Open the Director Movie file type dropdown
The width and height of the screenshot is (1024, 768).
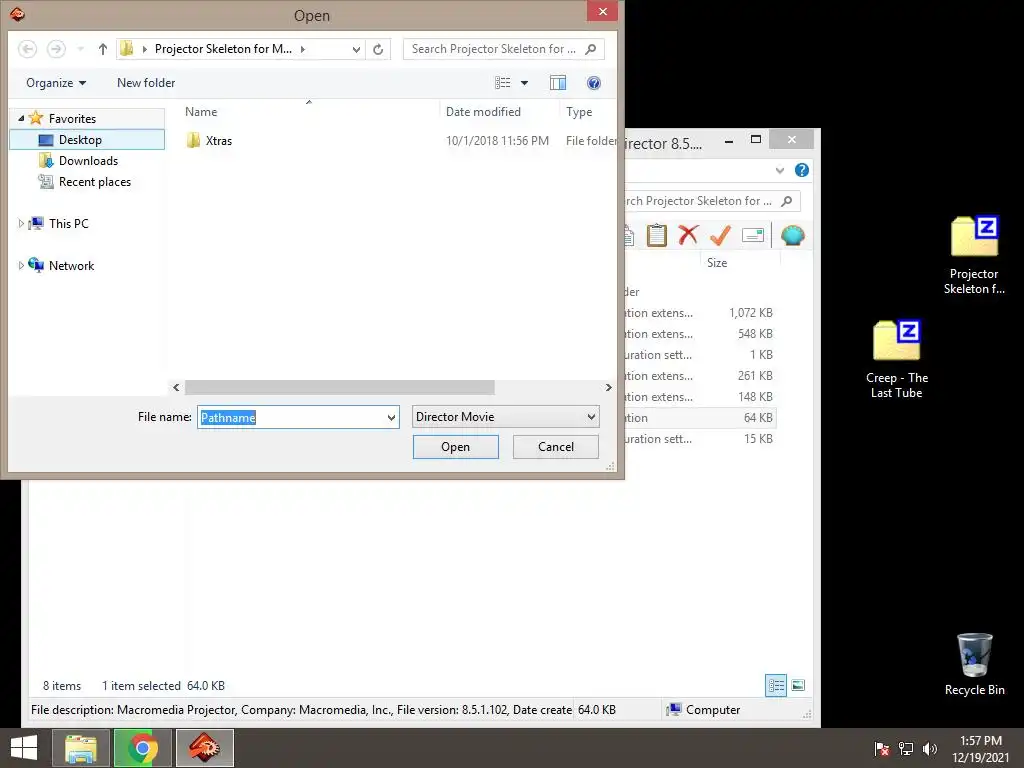point(505,417)
